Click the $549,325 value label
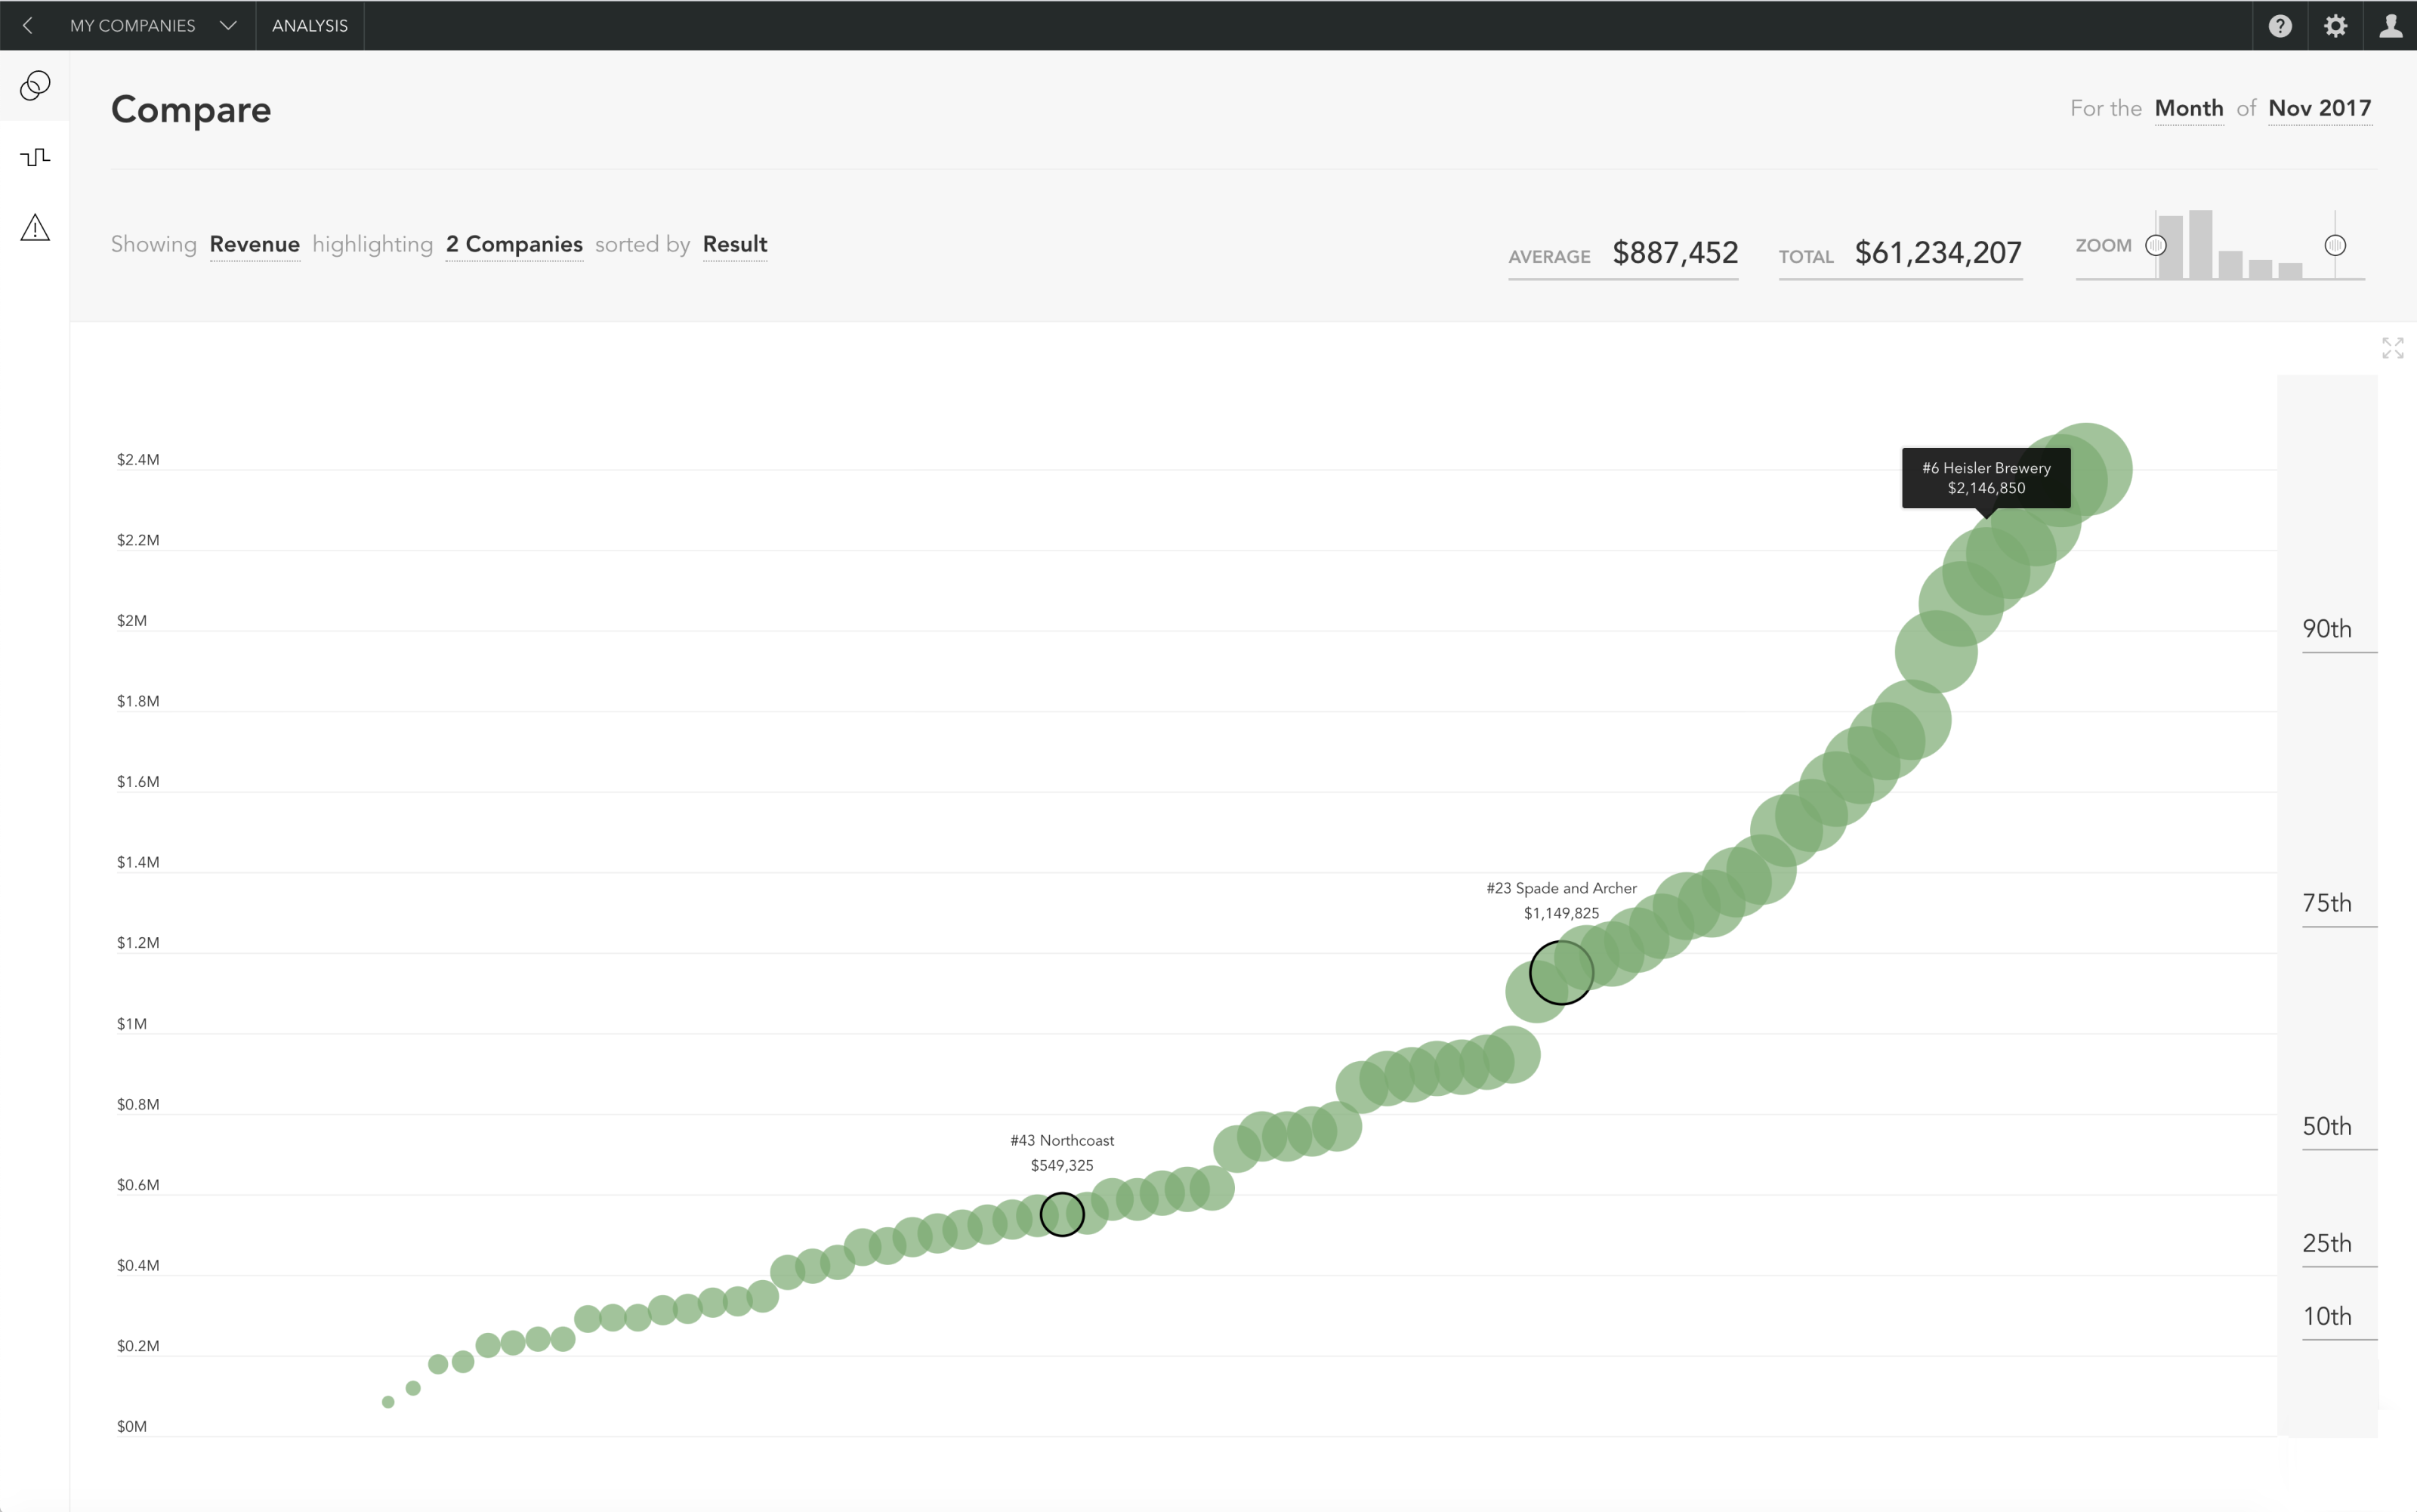This screenshot has height=1512, width=2417. point(1062,1165)
